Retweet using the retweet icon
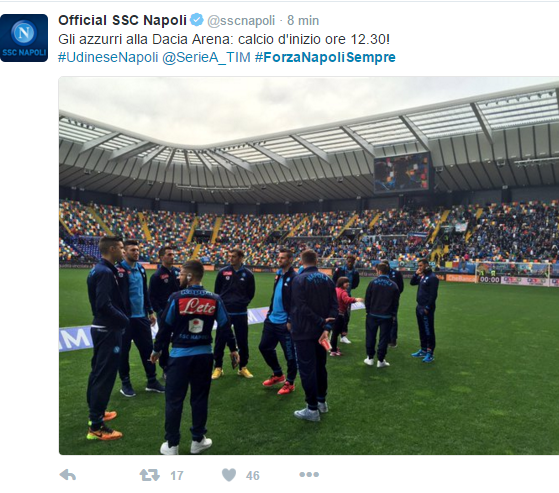Image resolution: width=559 pixels, height=493 pixels. click(150, 475)
